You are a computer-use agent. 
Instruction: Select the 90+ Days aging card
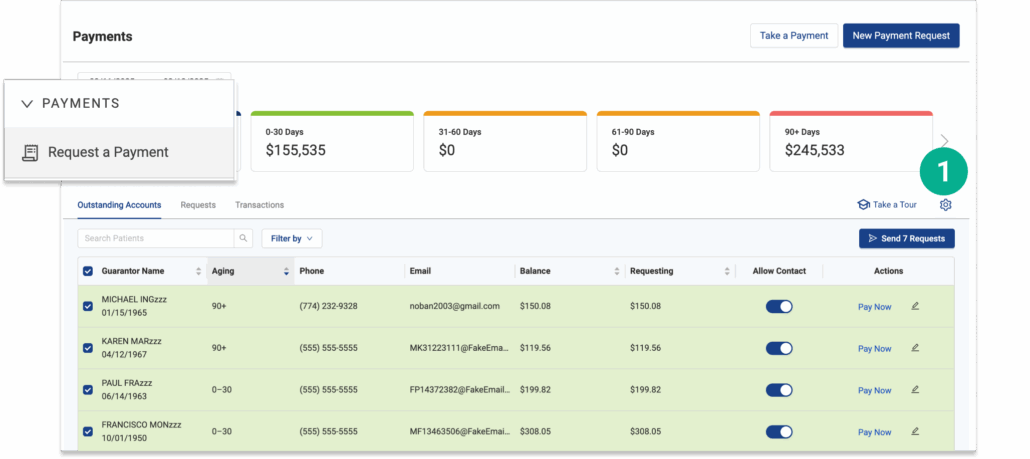[850, 142]
